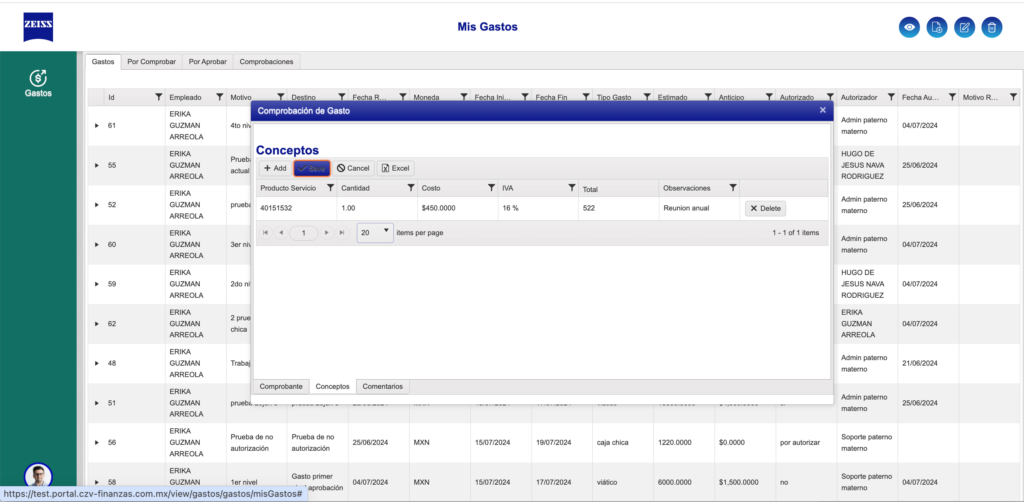Click the Add button in Conceptos

coord(275,168)
